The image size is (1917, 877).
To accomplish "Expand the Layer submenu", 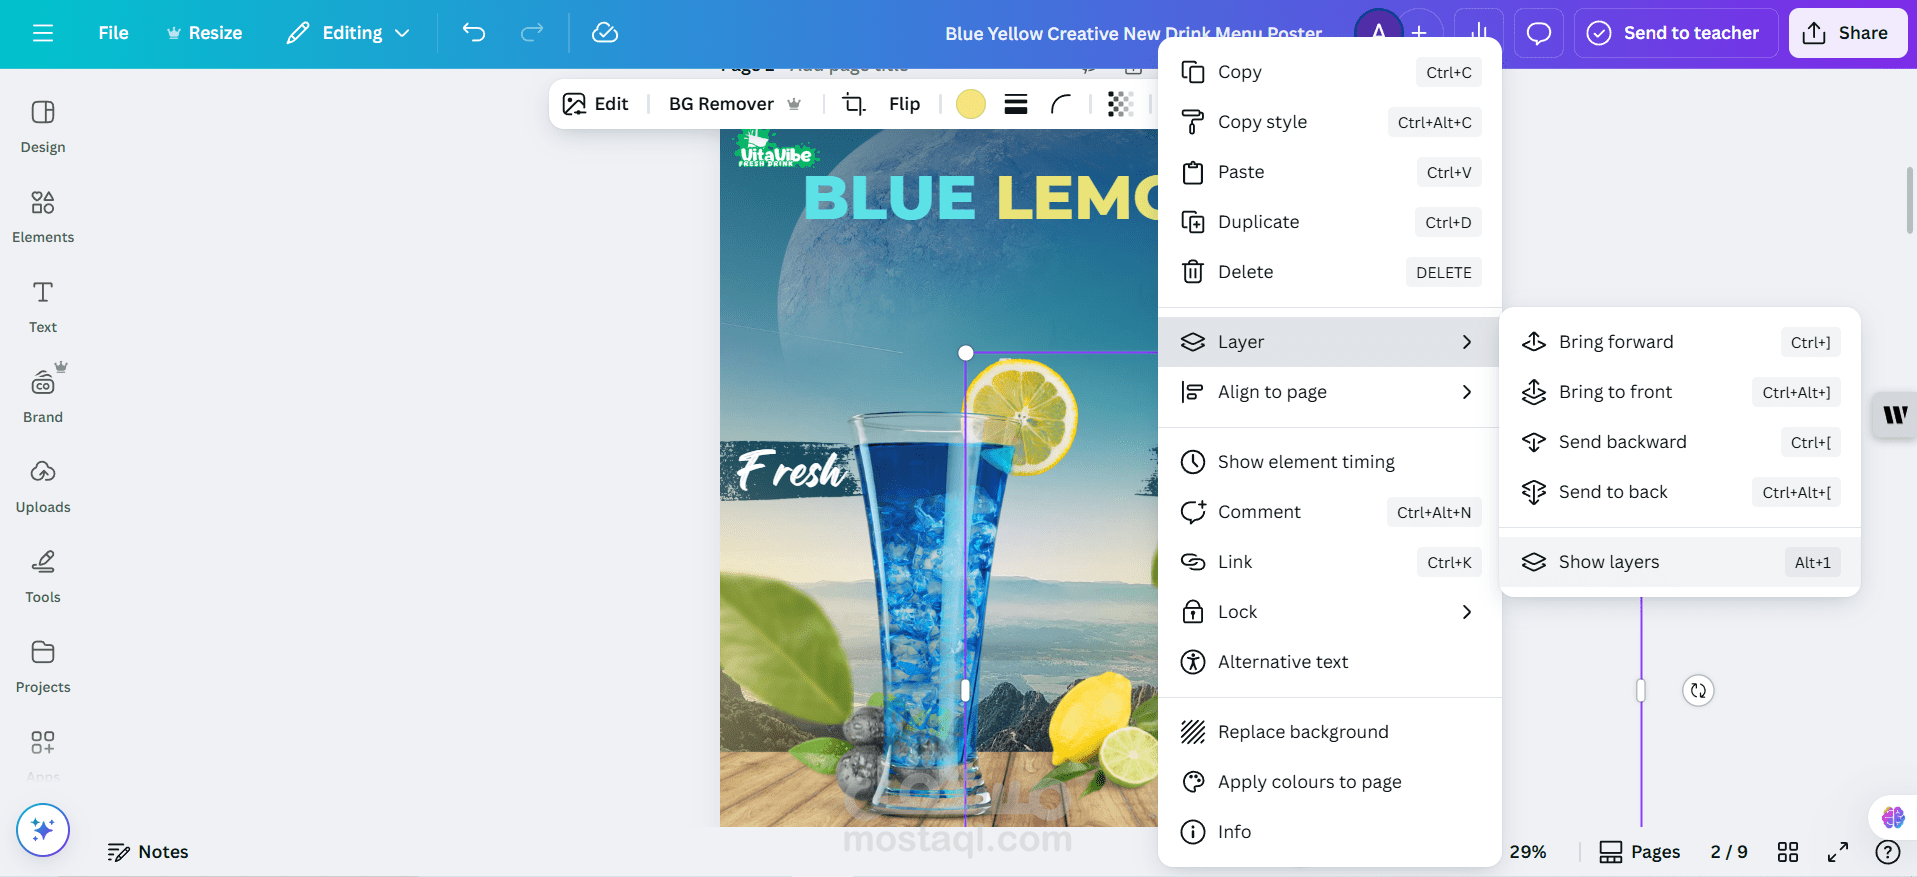I will (1330, 342).
